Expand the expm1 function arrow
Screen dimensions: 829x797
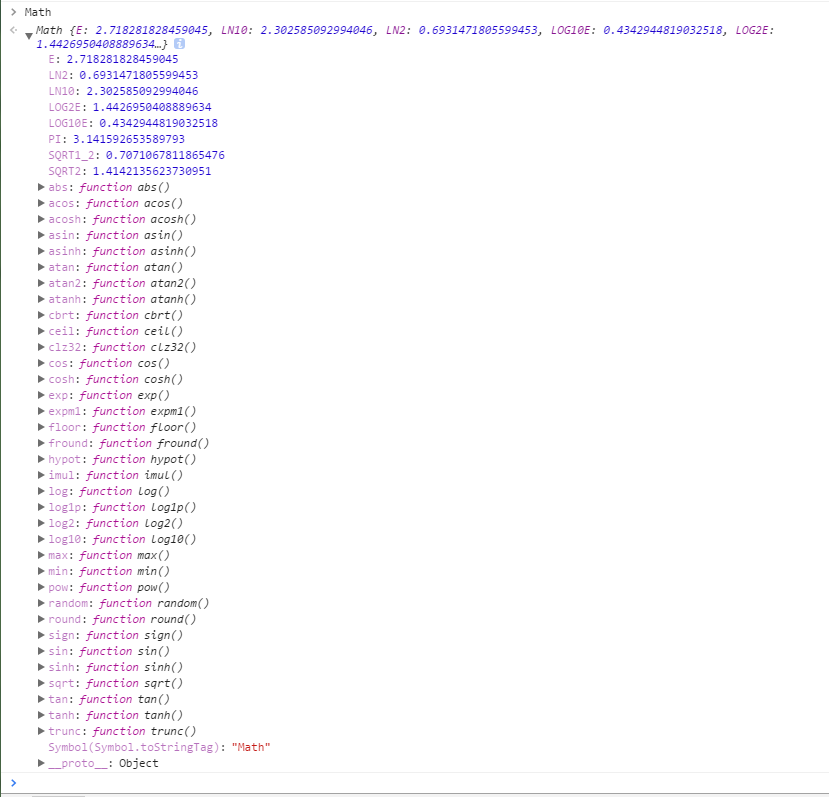[41, 411]
